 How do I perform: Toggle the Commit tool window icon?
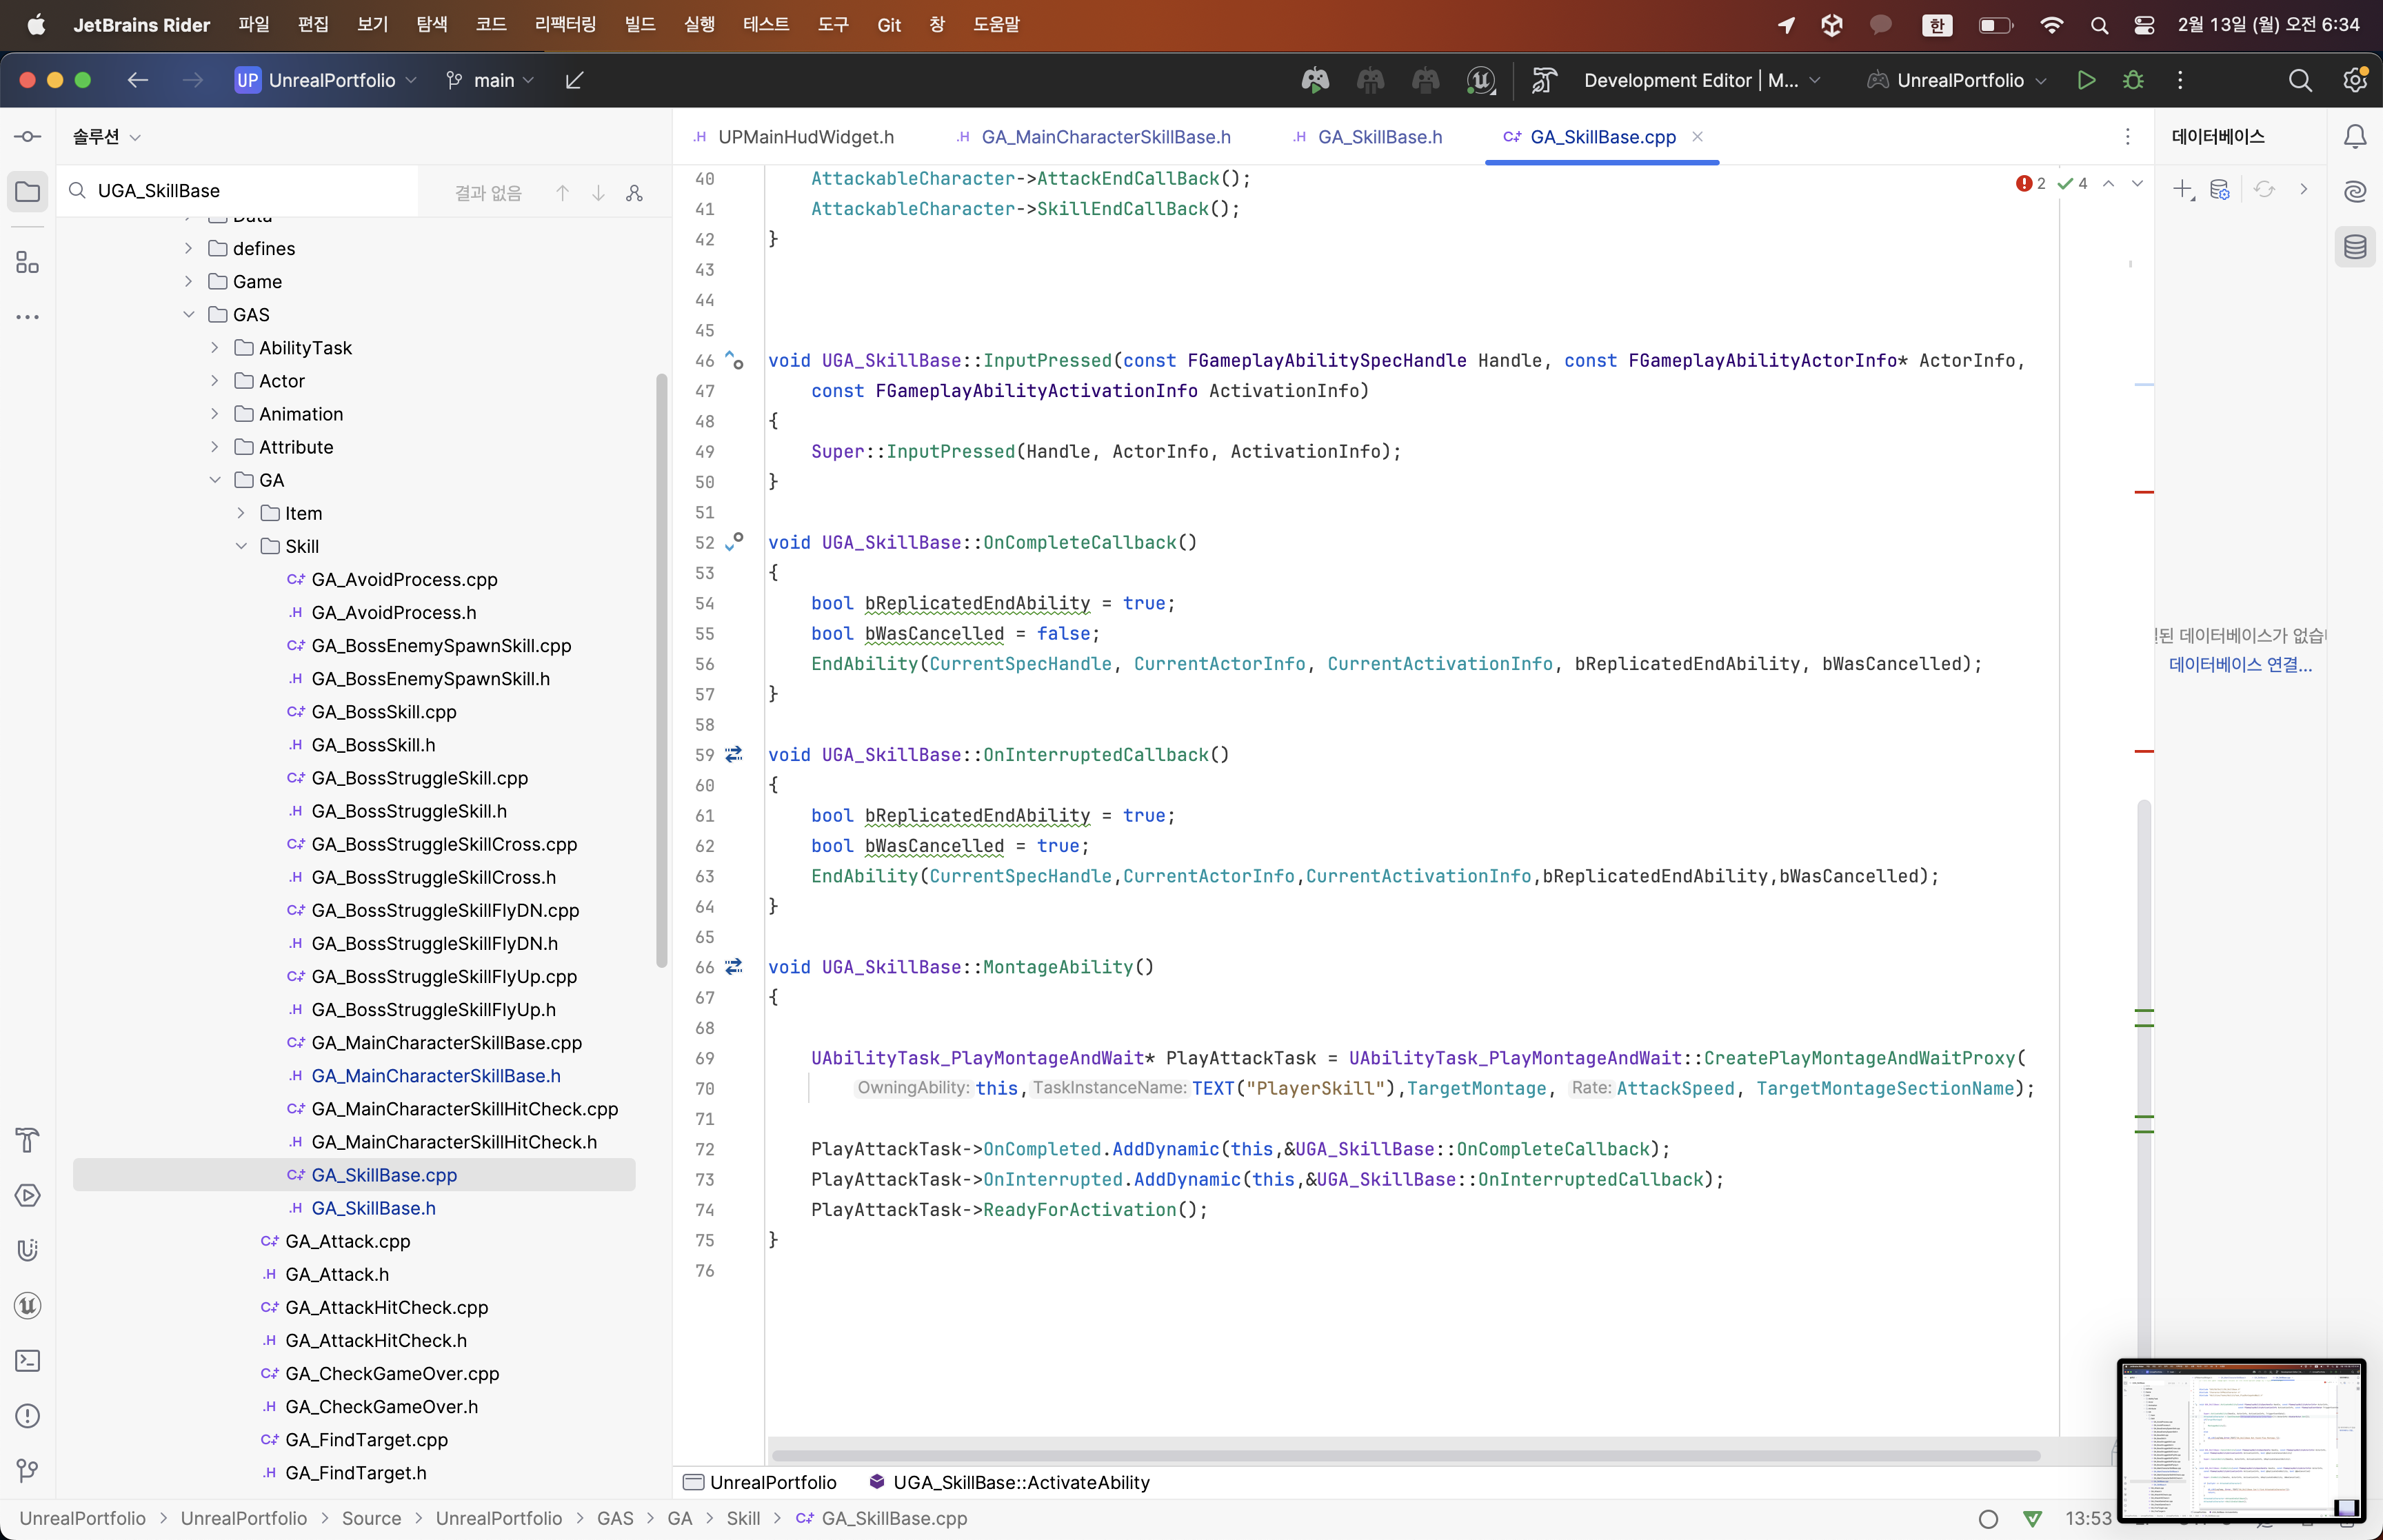(x=27, y=137)
